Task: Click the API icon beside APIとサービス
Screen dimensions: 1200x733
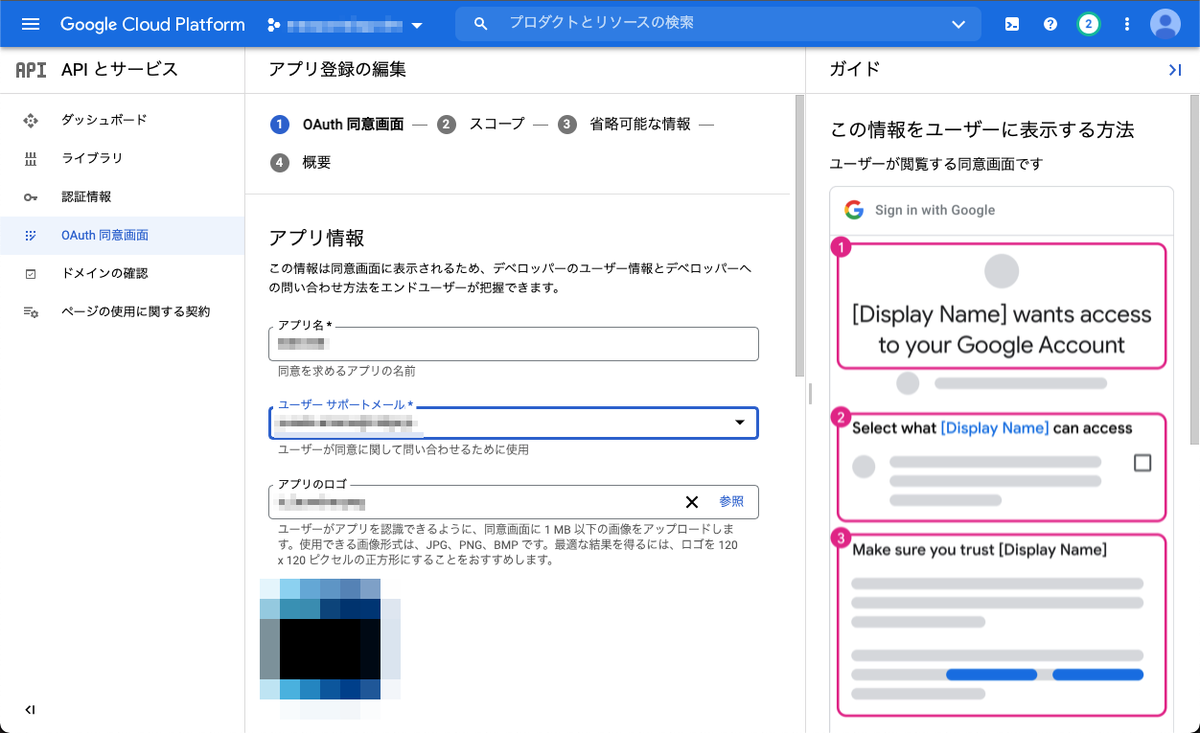Action: pos(31,70)
